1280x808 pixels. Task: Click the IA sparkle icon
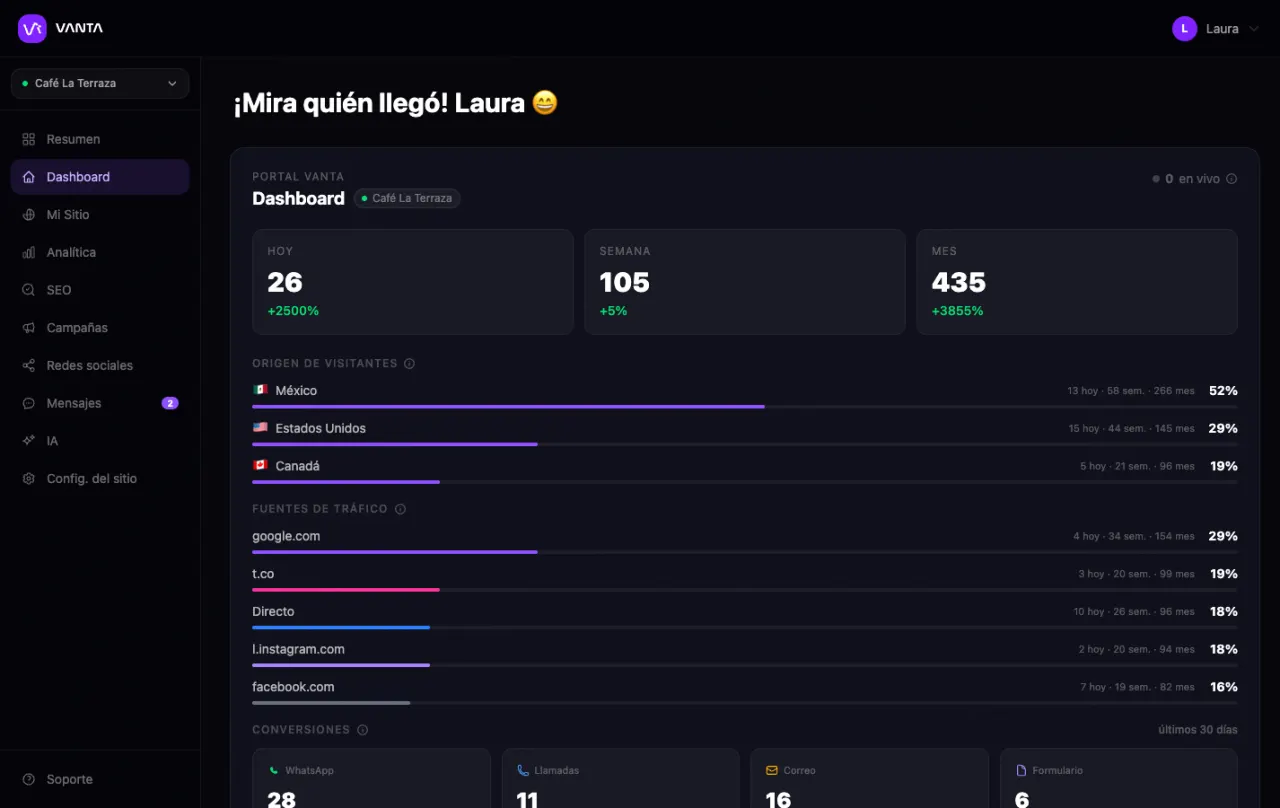29,441
